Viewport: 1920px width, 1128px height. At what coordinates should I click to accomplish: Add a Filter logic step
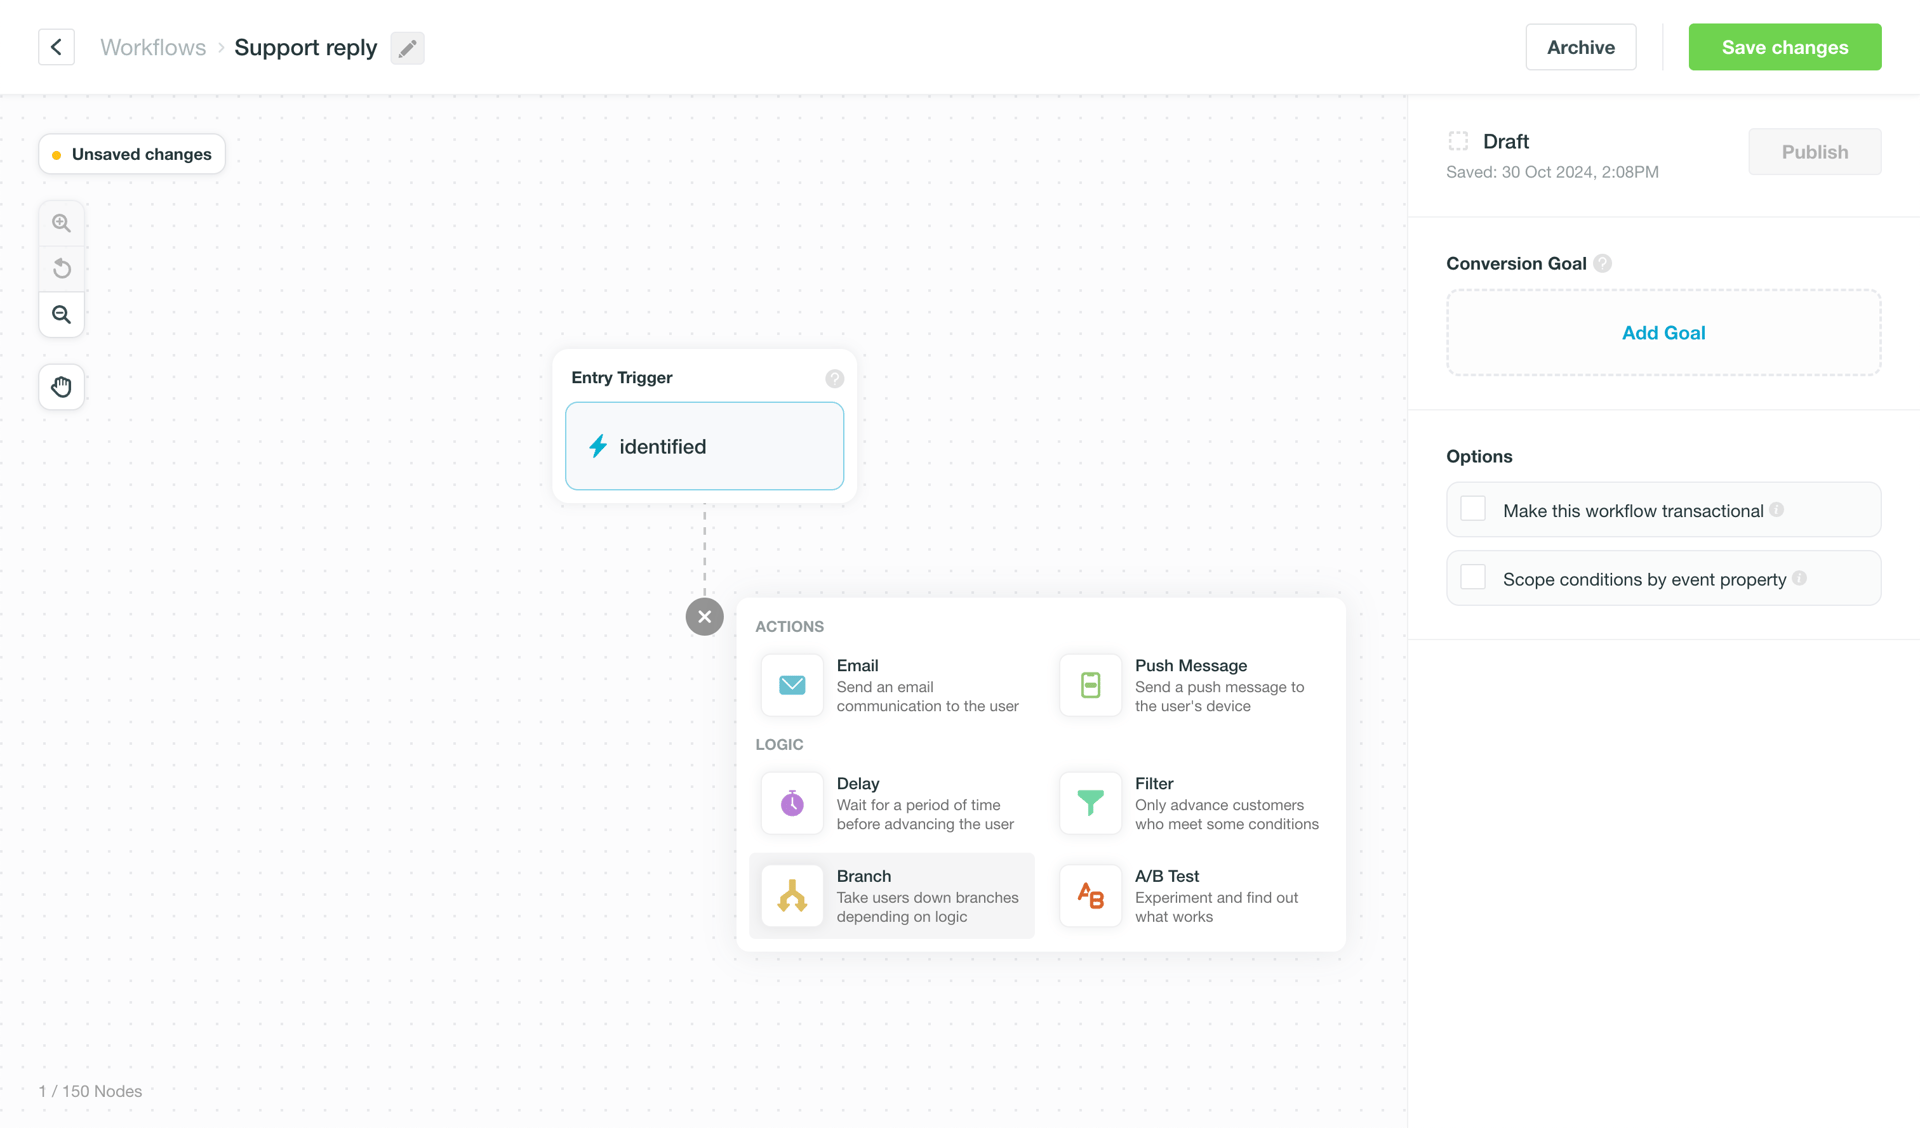pos(1188,803)
